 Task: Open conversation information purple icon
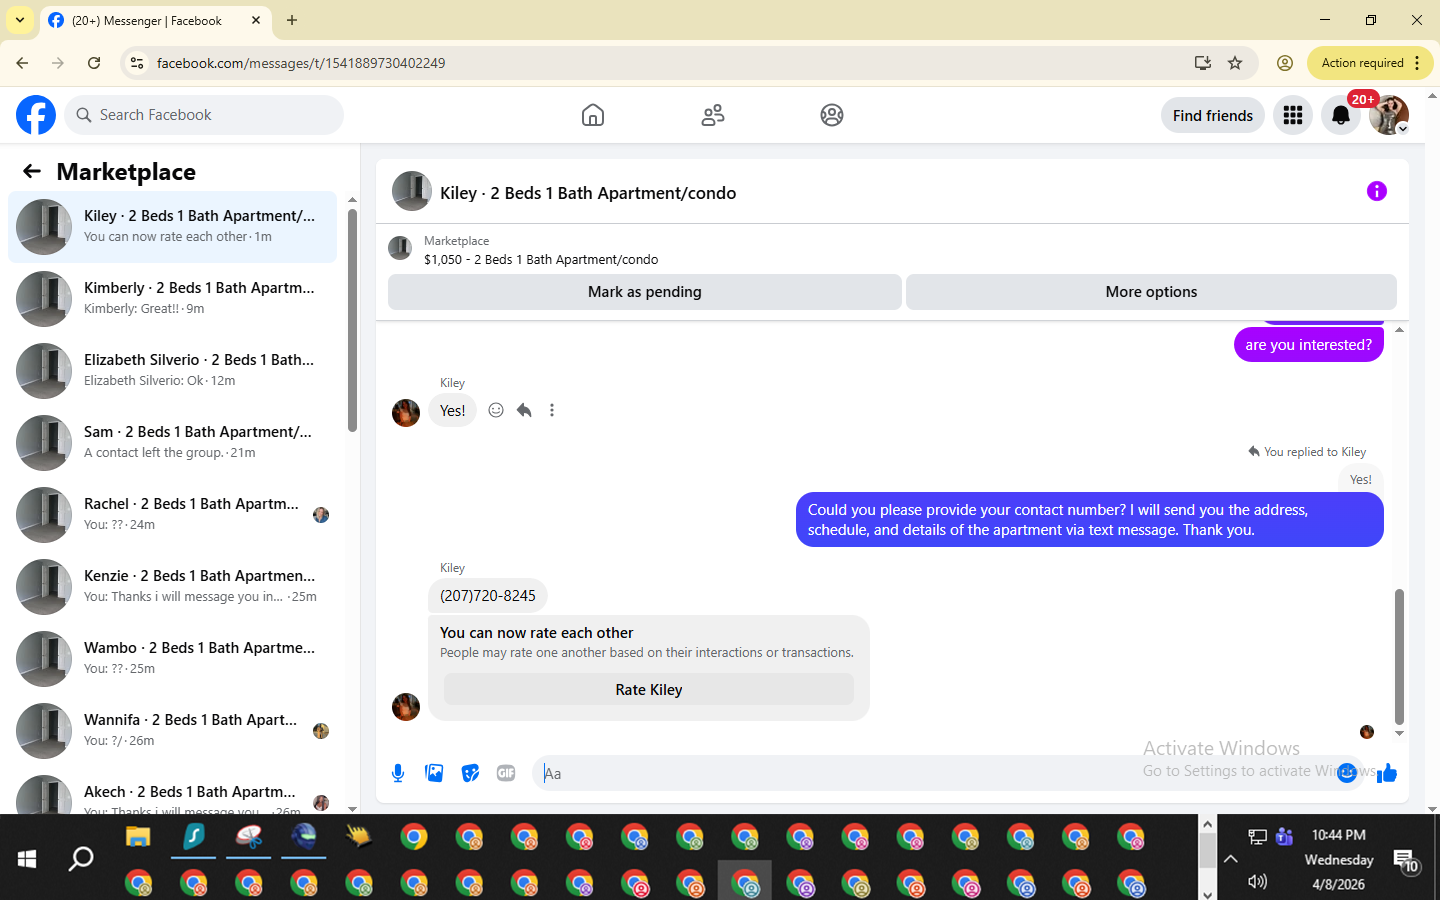tap(1377, 191)
